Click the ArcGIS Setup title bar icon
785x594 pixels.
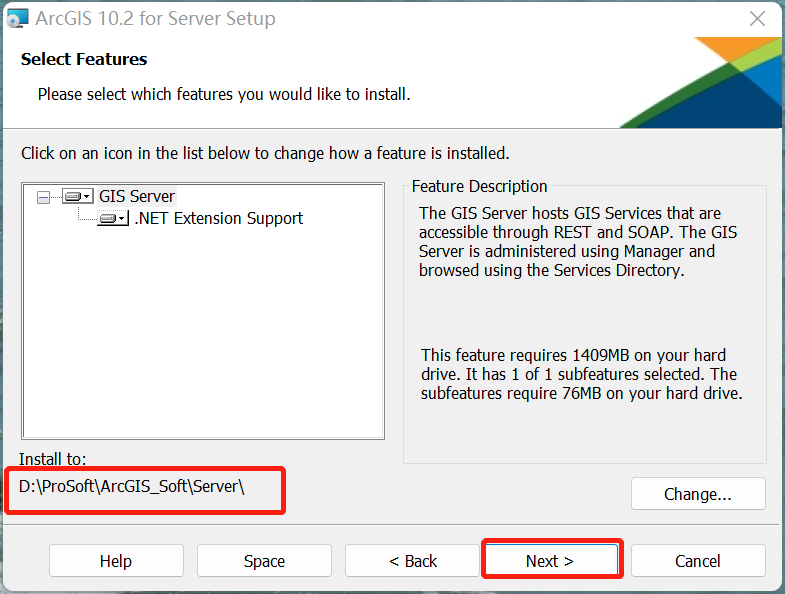tap(18, 19)
